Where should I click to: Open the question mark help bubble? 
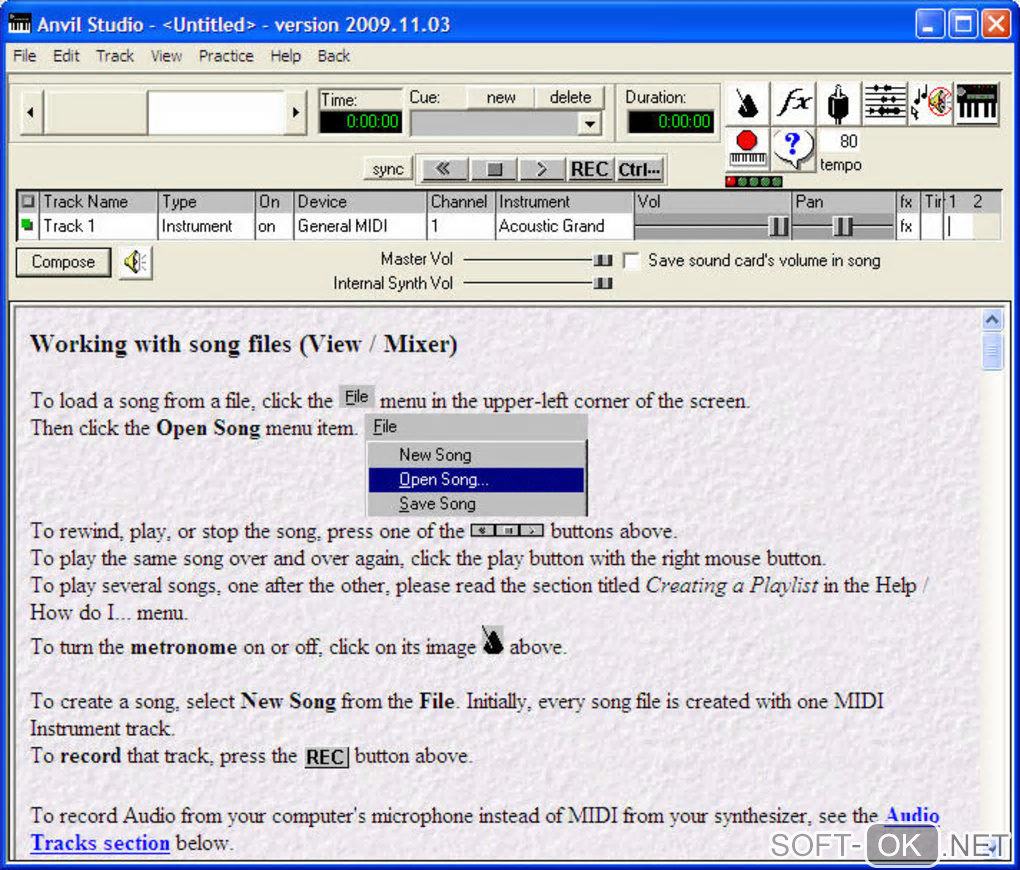[793, 148]
